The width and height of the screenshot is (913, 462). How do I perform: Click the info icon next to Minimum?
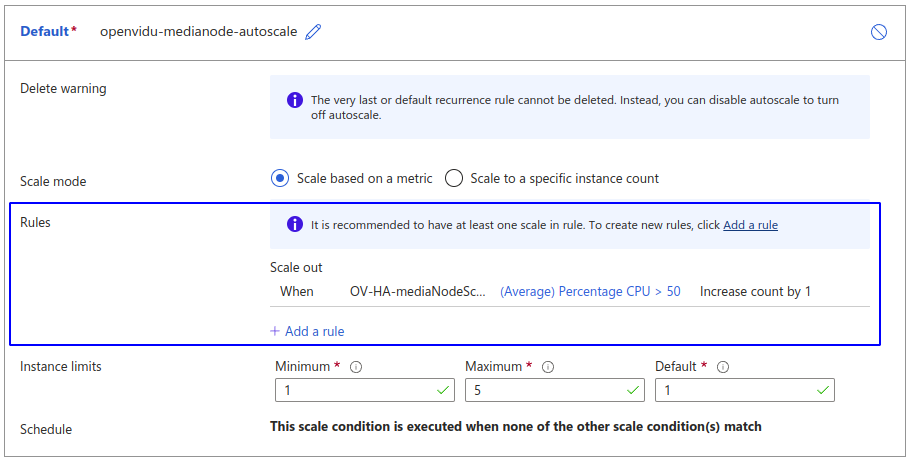pyautogui.click(x=356, y=367)
